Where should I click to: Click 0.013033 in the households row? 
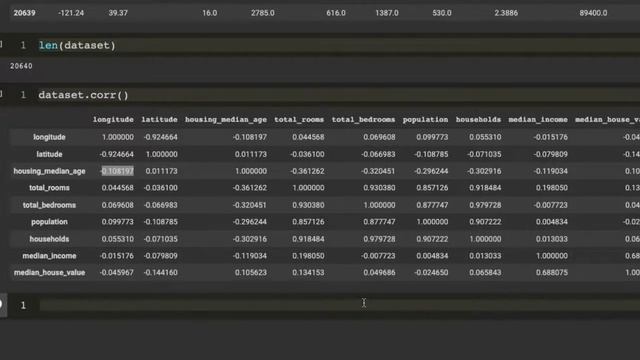click(551, 239)
